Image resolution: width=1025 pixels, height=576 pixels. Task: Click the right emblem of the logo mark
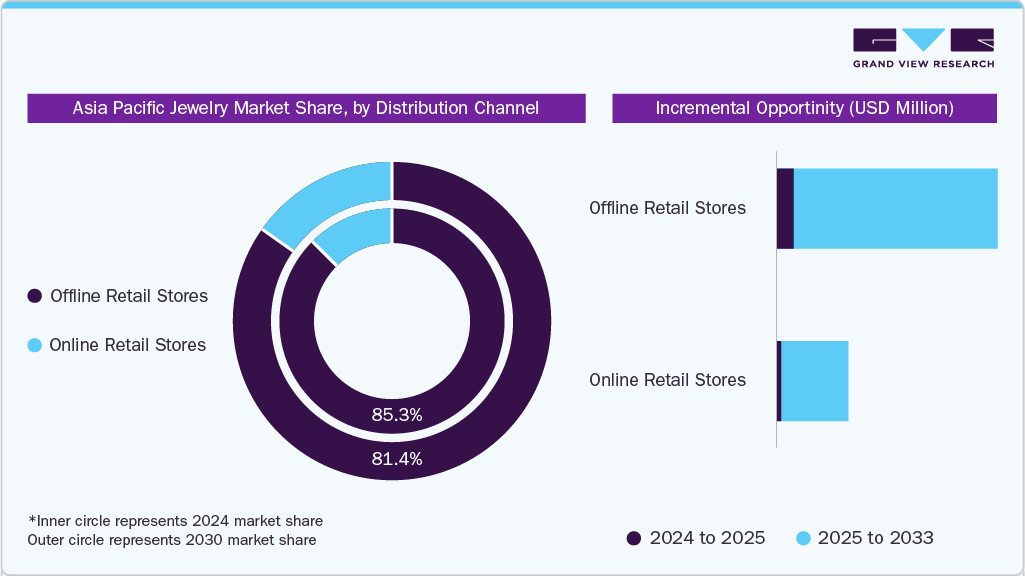point(972,40)
